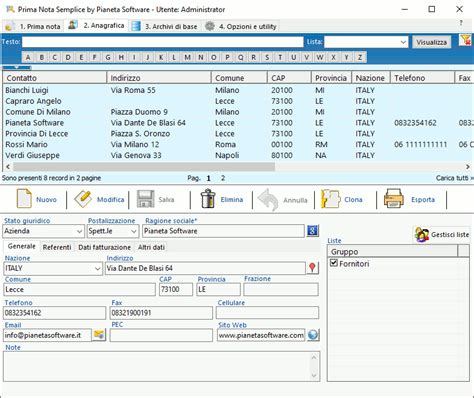Collapse the search panel arrow
Image resolution: width=474 pixels, height=398 pixels.
(x=16, y=68)
